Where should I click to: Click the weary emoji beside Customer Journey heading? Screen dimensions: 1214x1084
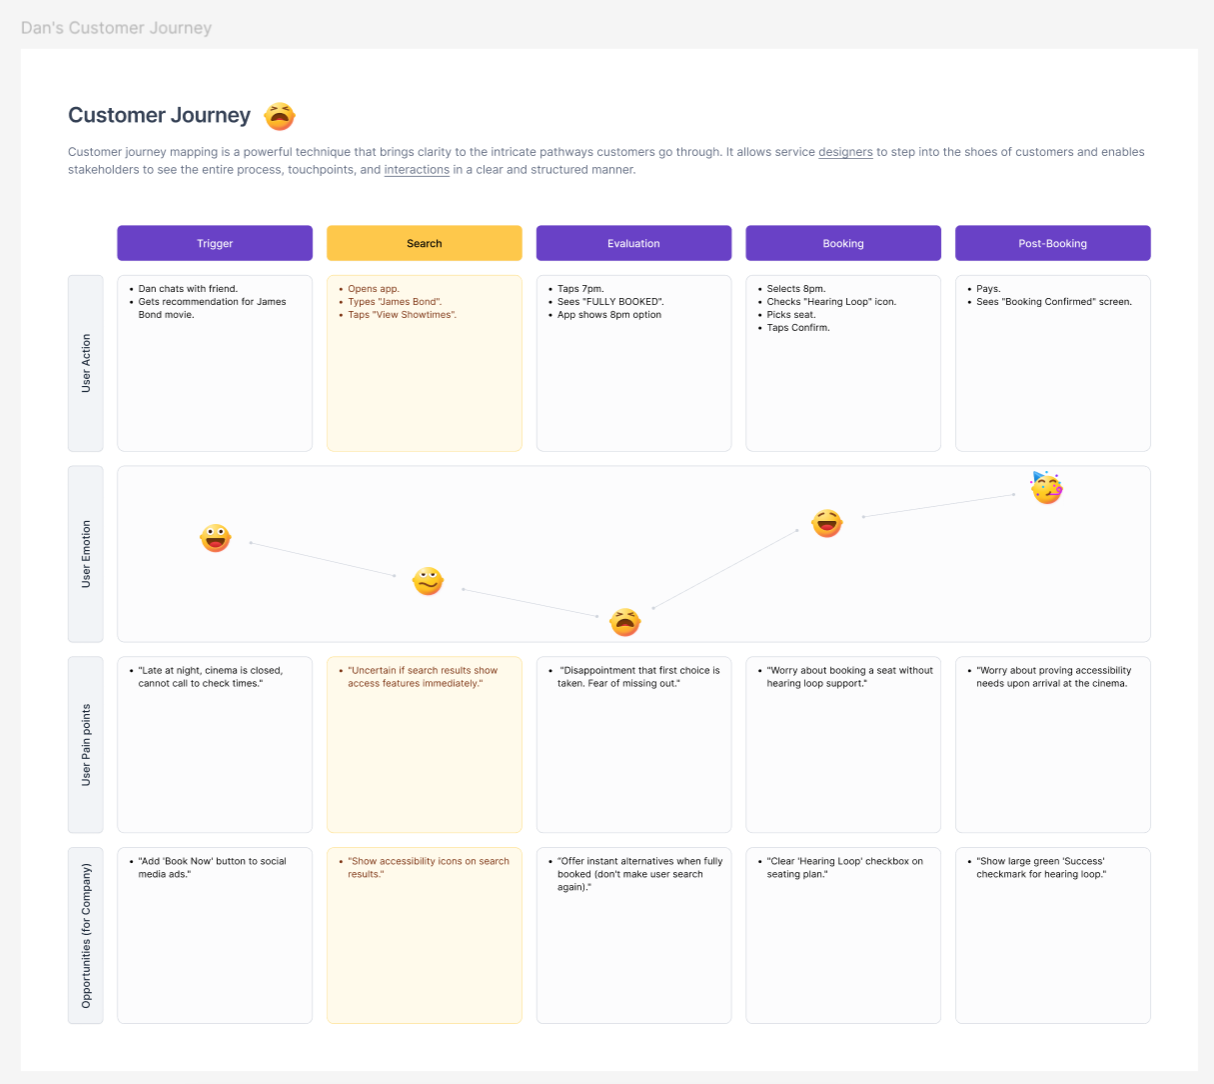279,116
